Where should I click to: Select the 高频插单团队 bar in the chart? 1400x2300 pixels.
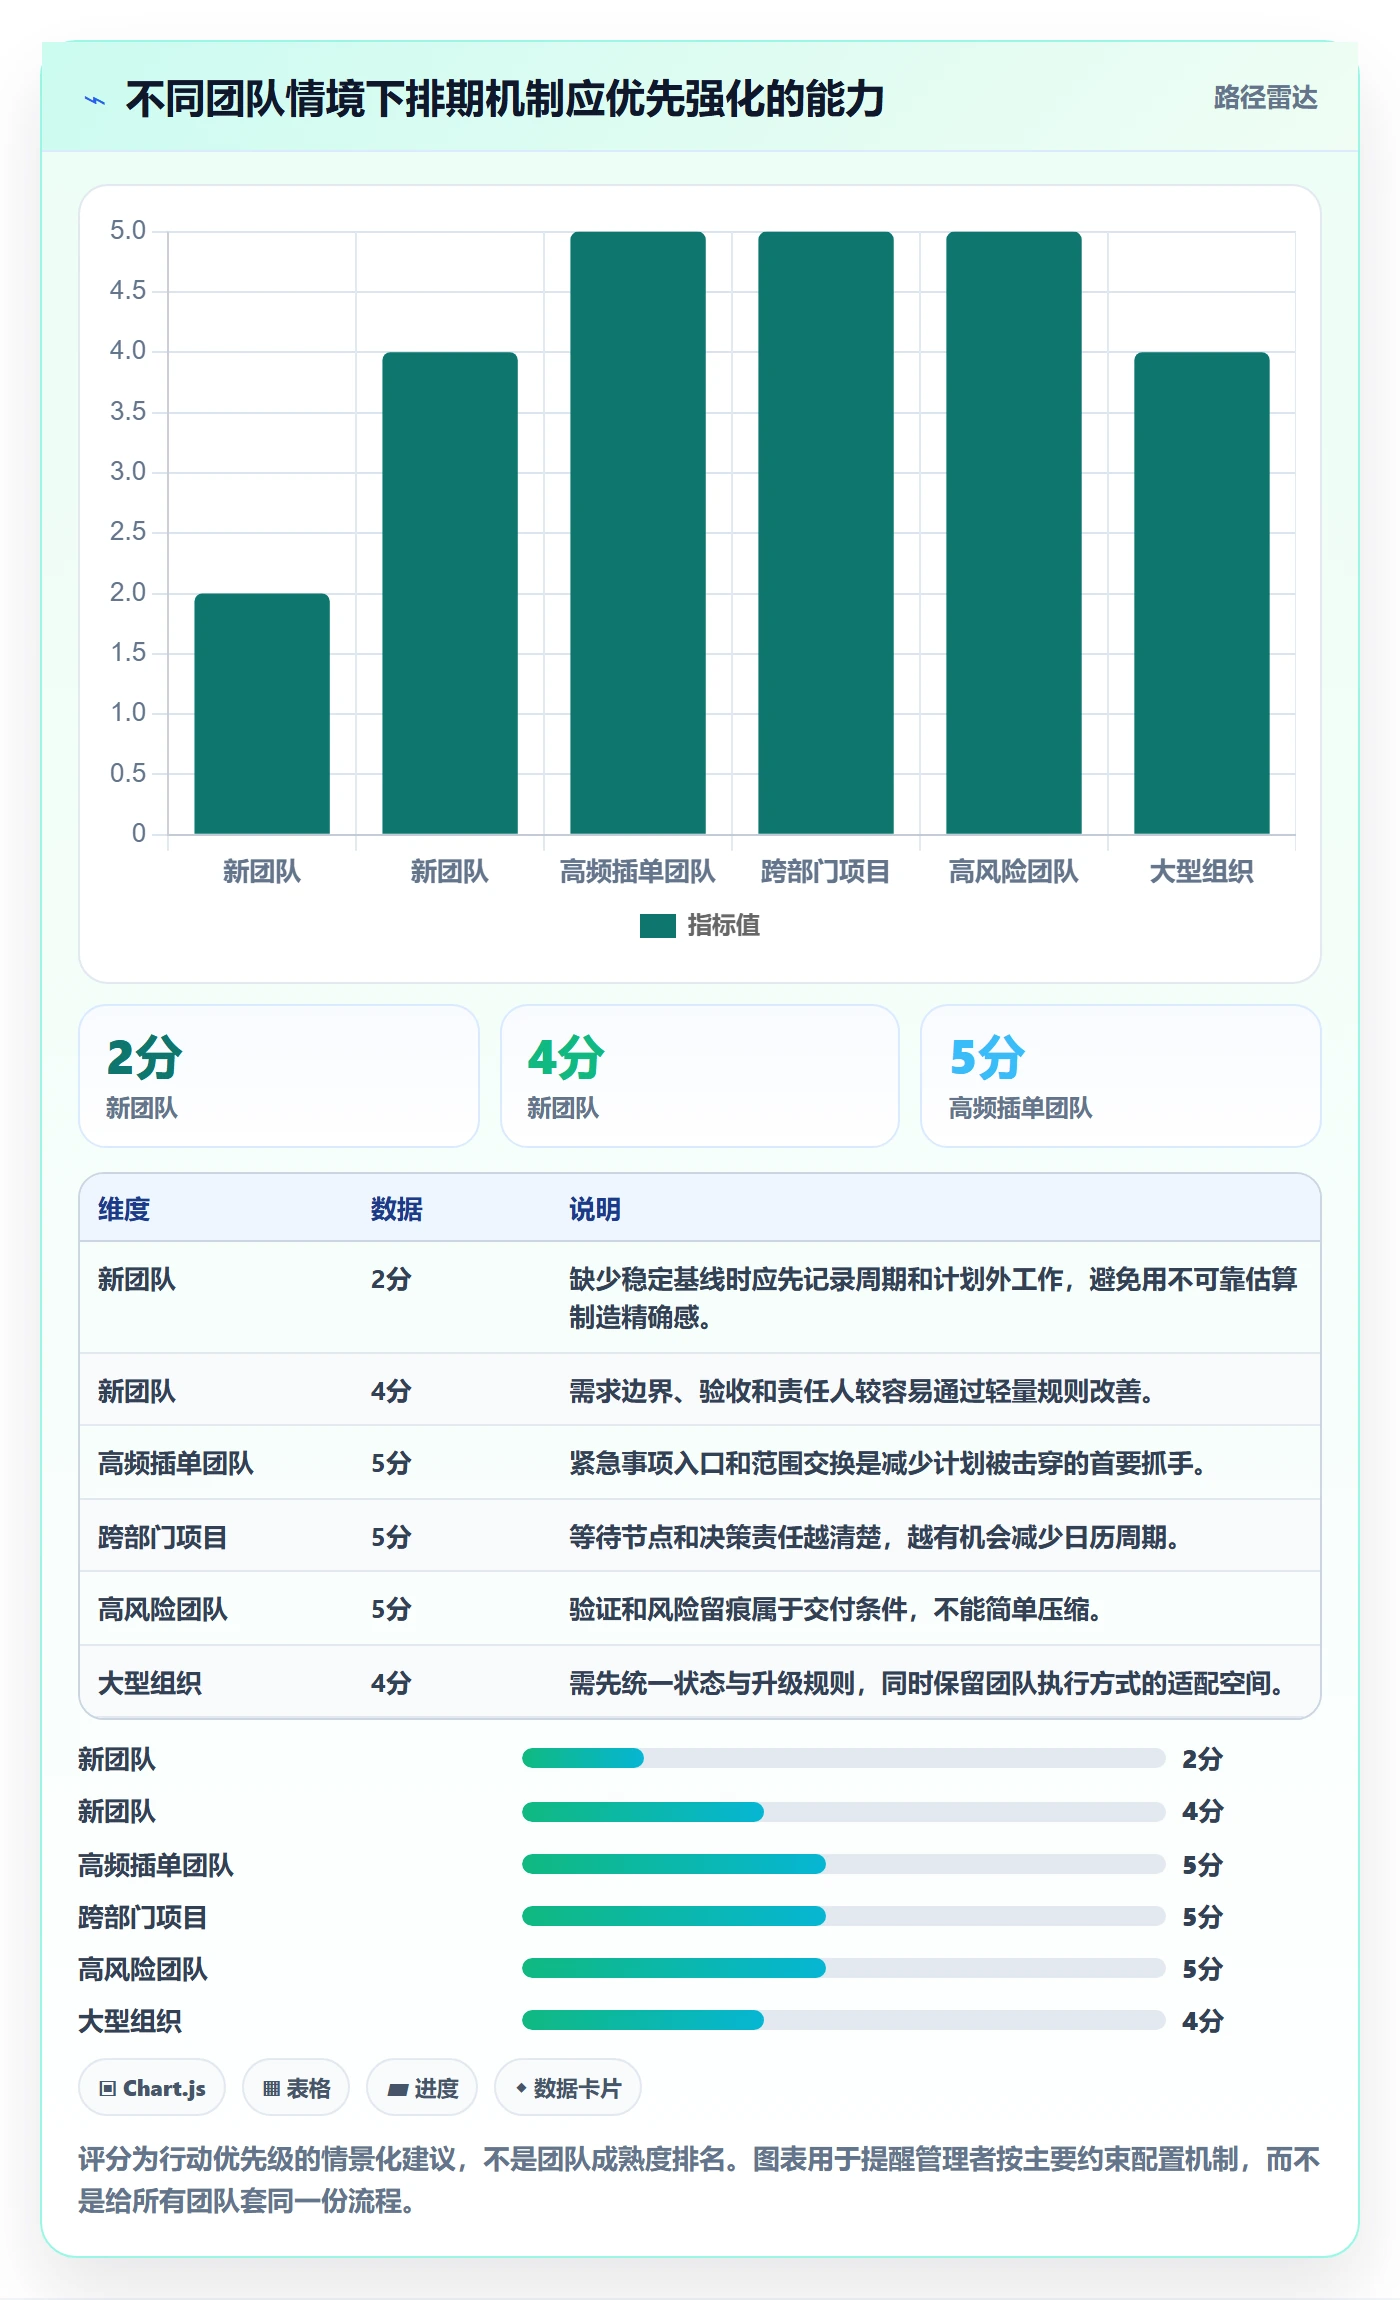[x=638, y=532]
